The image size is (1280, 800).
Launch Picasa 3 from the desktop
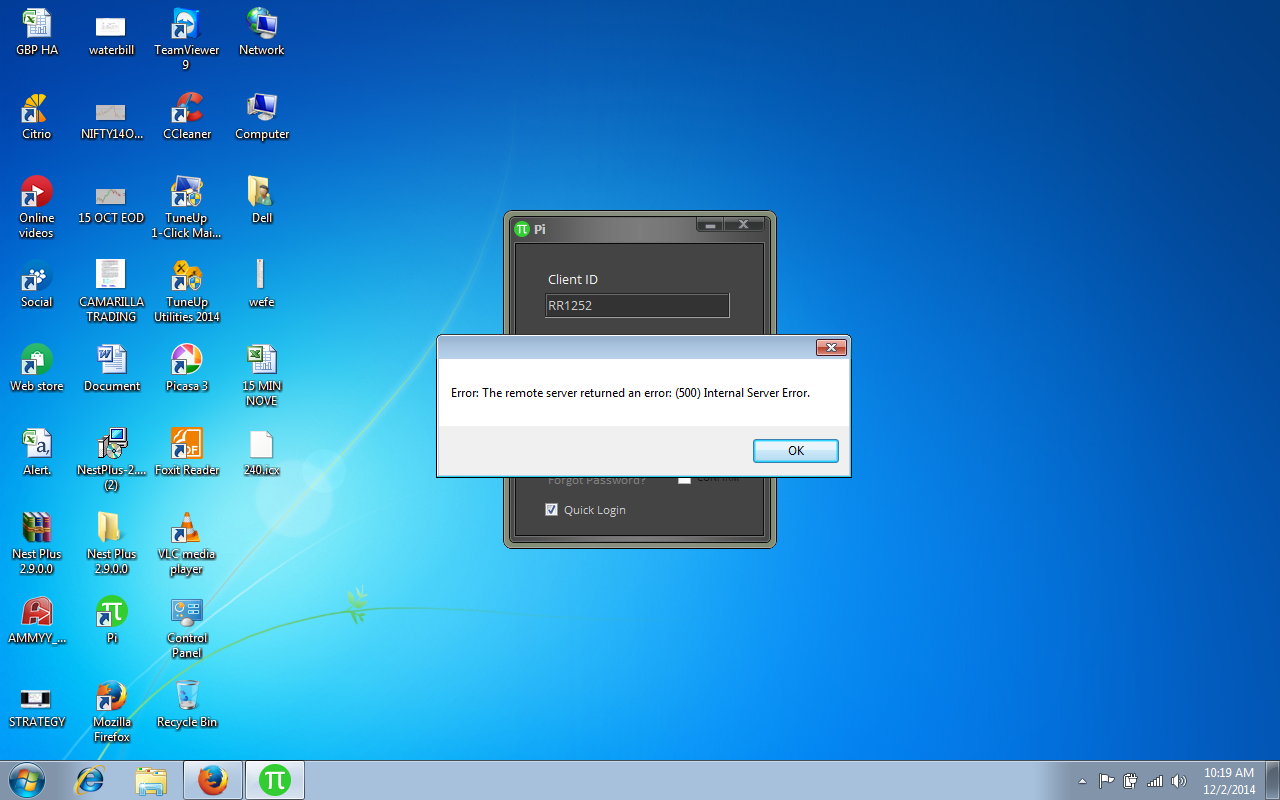(x=187, y=369)
